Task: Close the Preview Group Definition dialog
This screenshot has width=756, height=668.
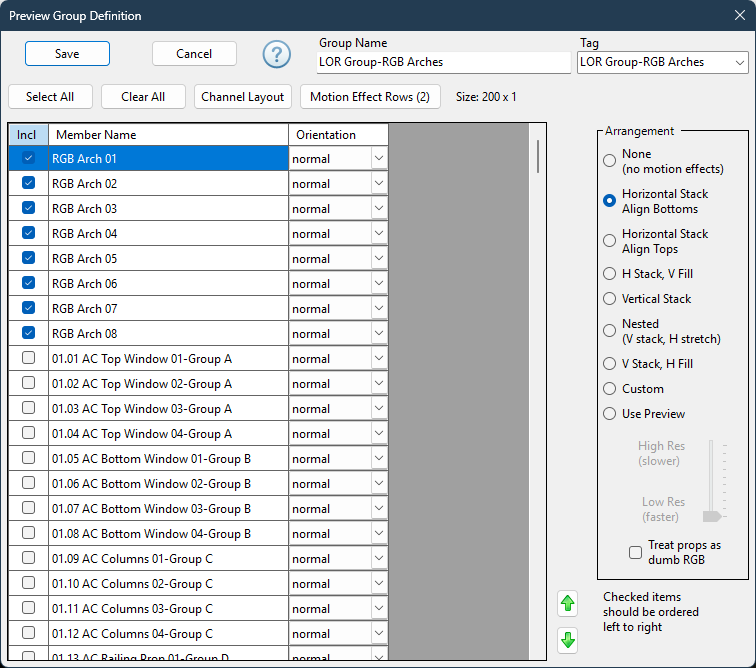Action: 740,15
